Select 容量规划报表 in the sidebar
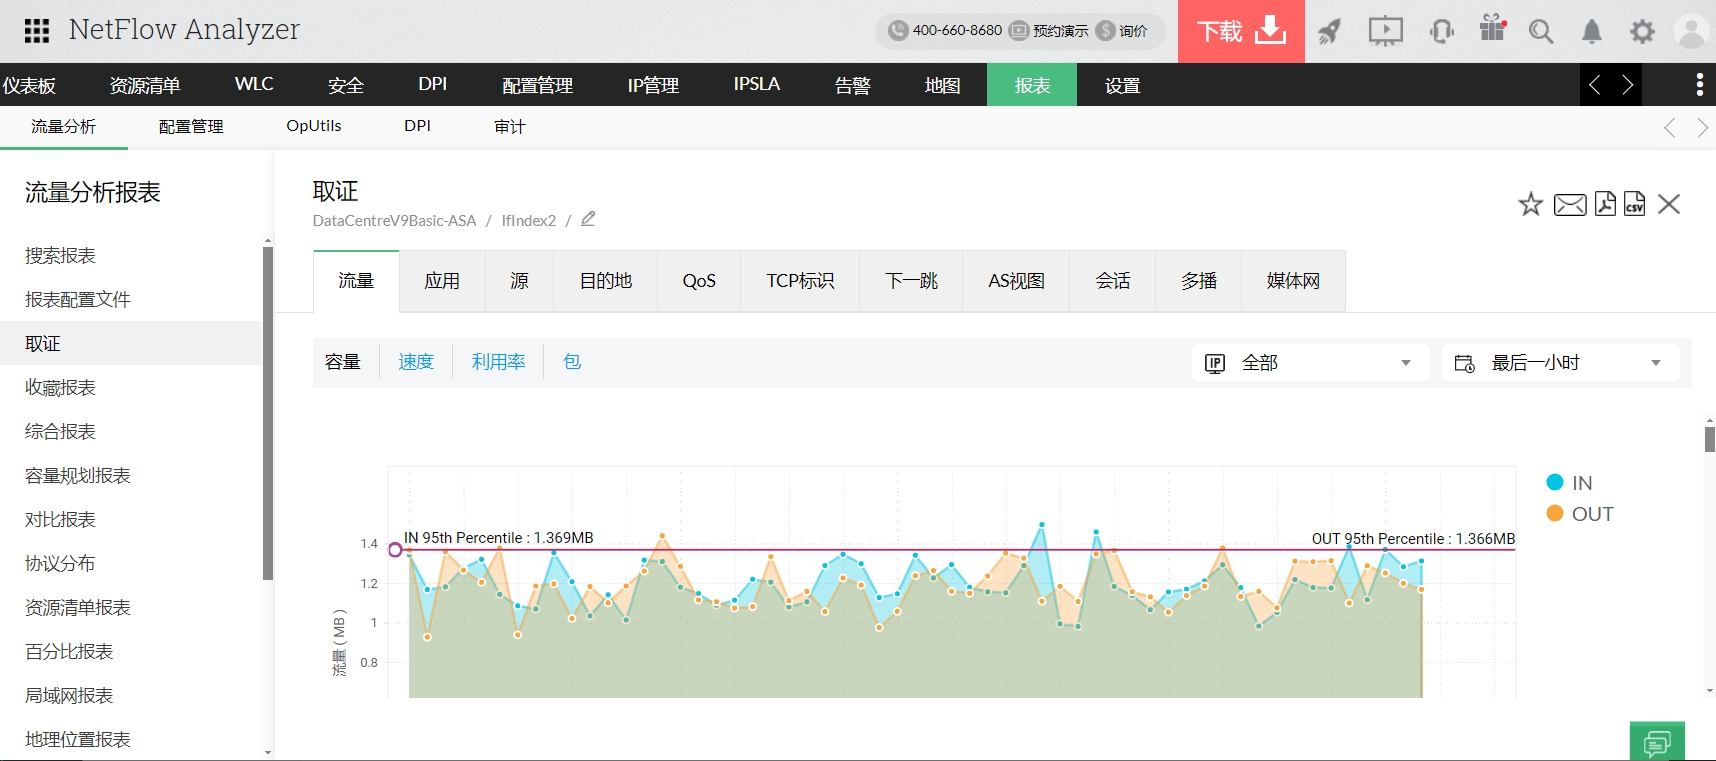Screen dimensions: 1716x761 pos(78,476)
